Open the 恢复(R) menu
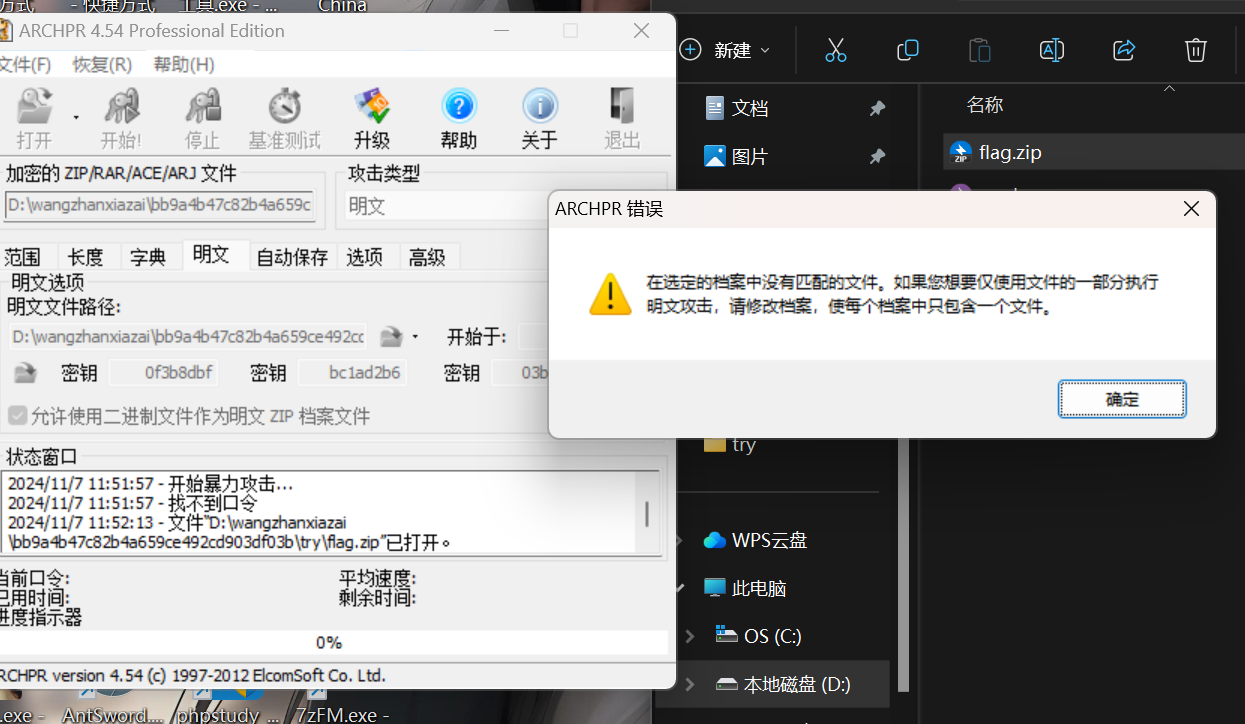 tap(102, 65)
